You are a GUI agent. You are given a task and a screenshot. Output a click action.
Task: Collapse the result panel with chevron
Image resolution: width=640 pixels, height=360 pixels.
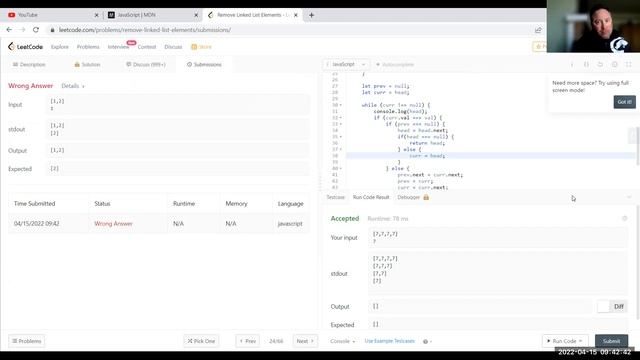629,197
